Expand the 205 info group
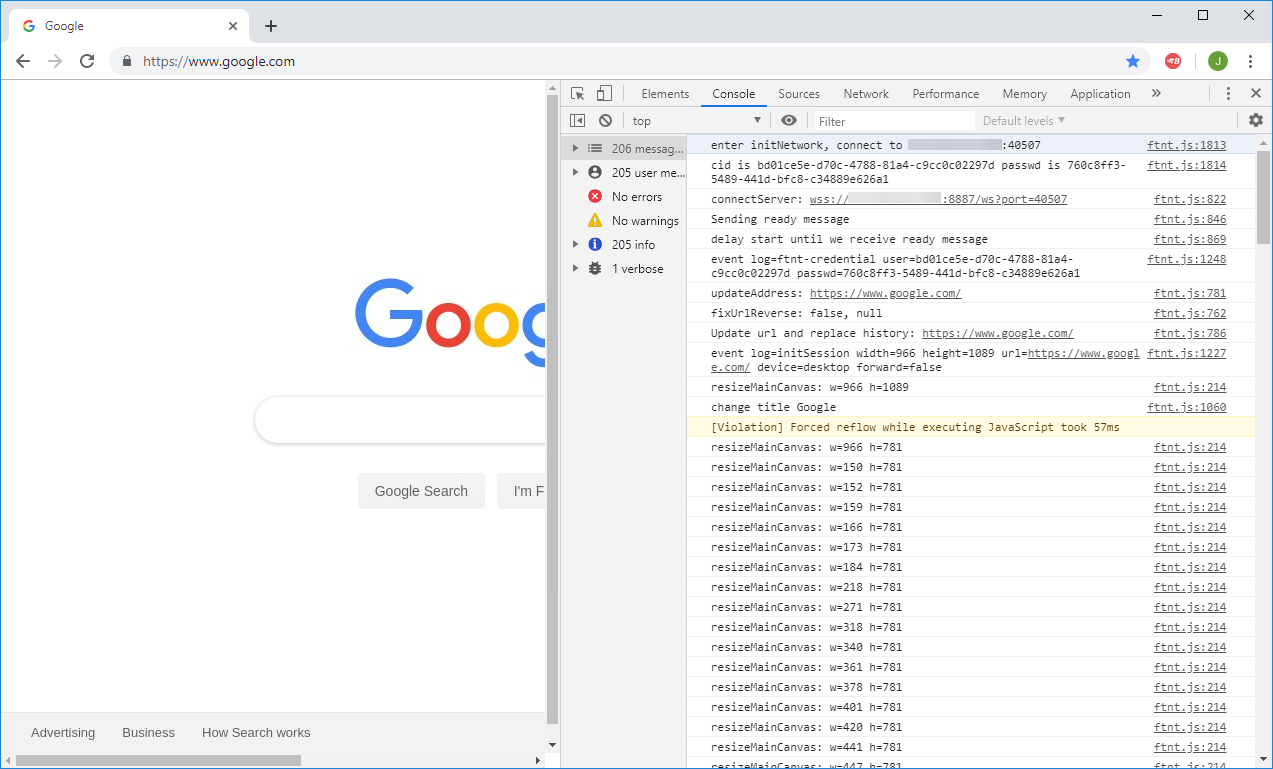Image resolution: width=1273 pixels, height=769 pixels. point(575,245)
